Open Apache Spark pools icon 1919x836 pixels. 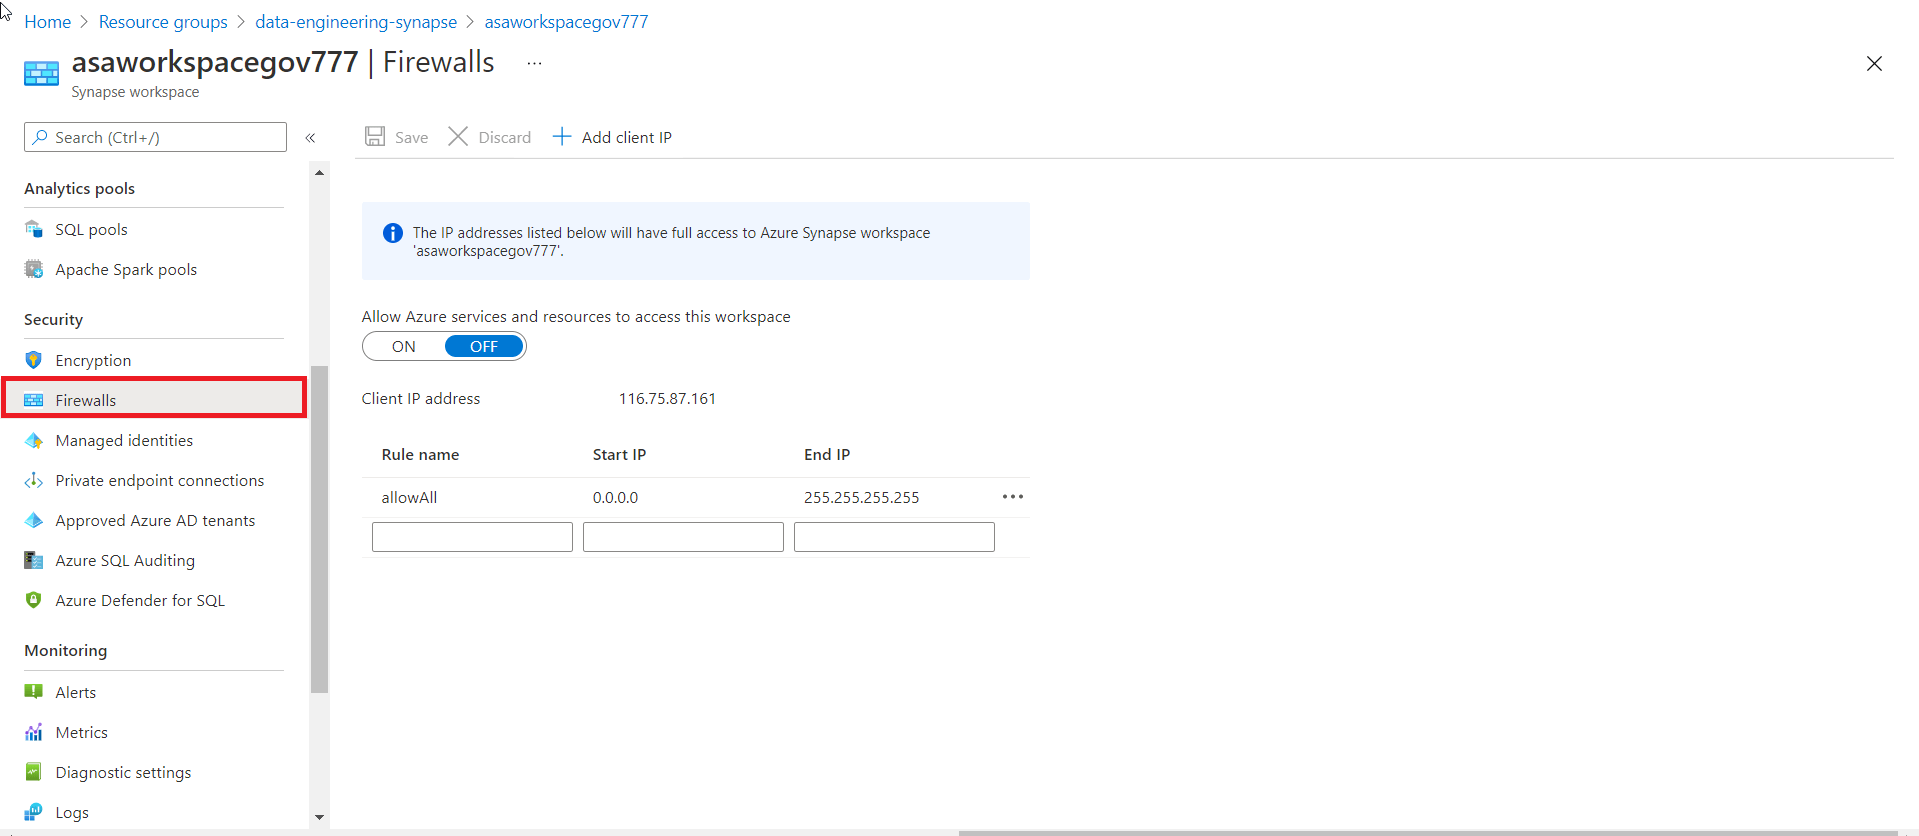(34, 269)
